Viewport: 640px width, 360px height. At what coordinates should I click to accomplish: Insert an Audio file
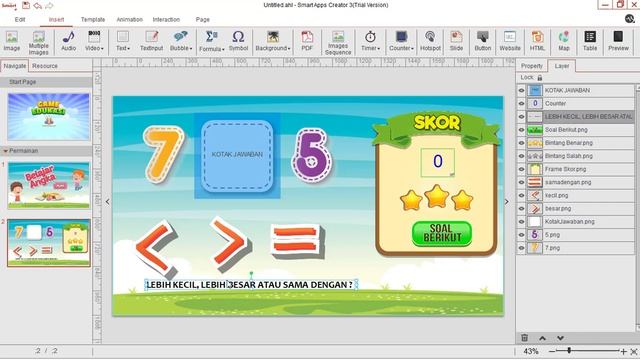tap(68, 41)
